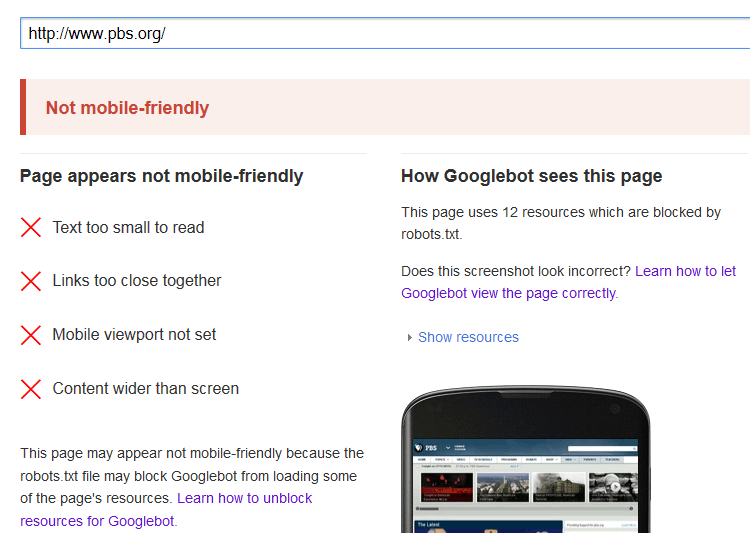The height and width of the screenshot is (533, 750).
Task: Click red X beside Mobile viewport not set
Action: pos(31,335)
